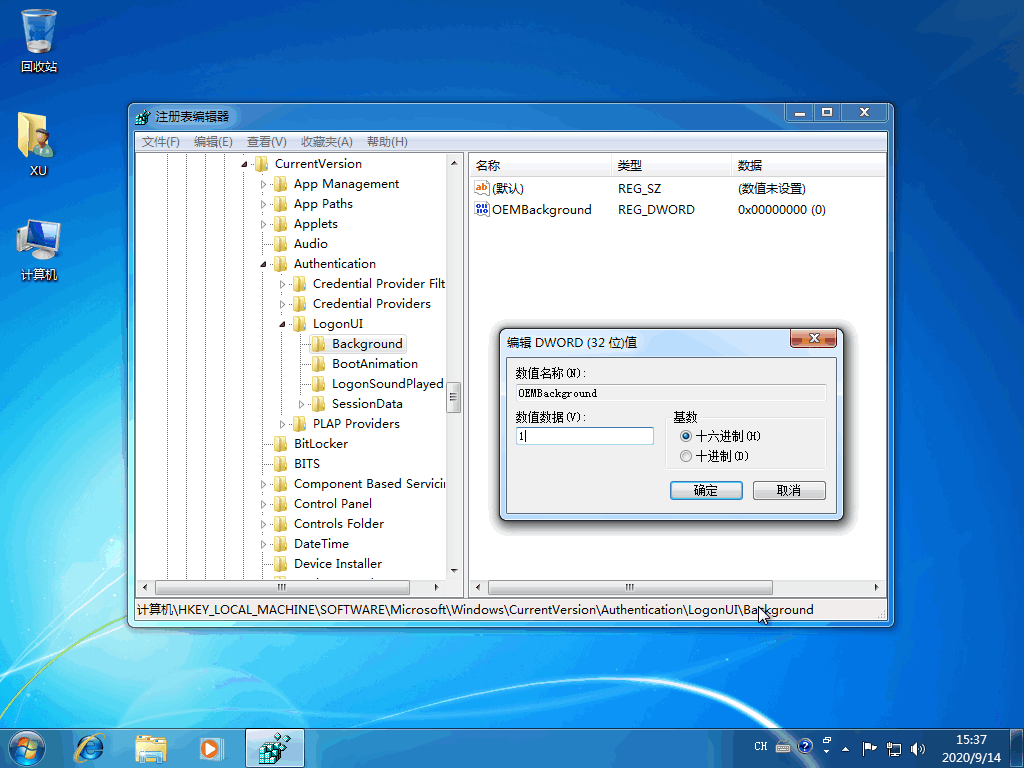Image resolution: width=1024 pixels, height=768 pixels.
Task: Select the BootAnimation registry key
Action: point(374,364)
